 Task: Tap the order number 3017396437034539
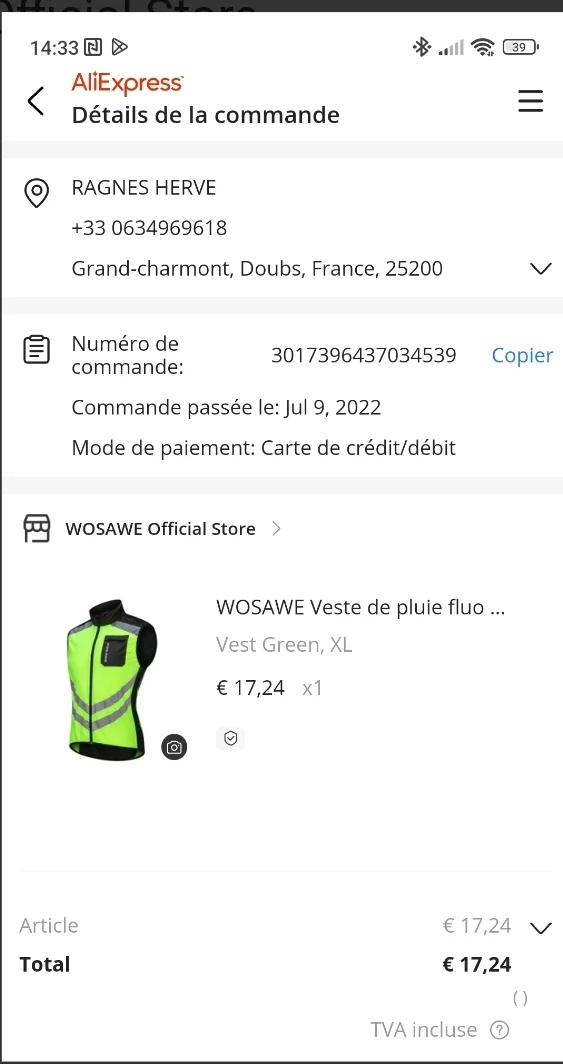click(364, 355)
